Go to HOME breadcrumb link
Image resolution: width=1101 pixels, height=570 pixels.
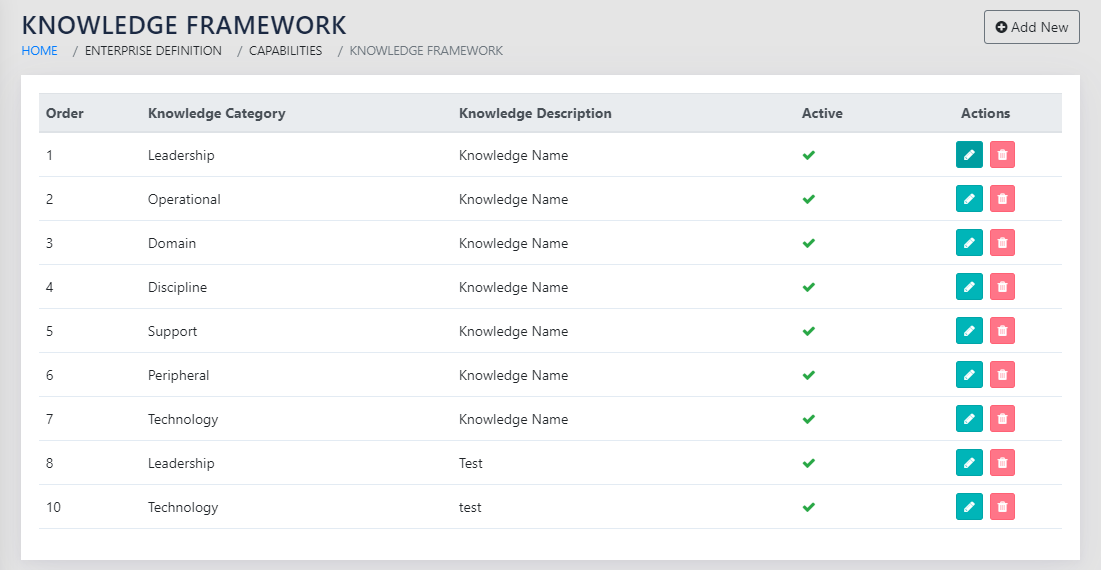click(x=40, y=51)
